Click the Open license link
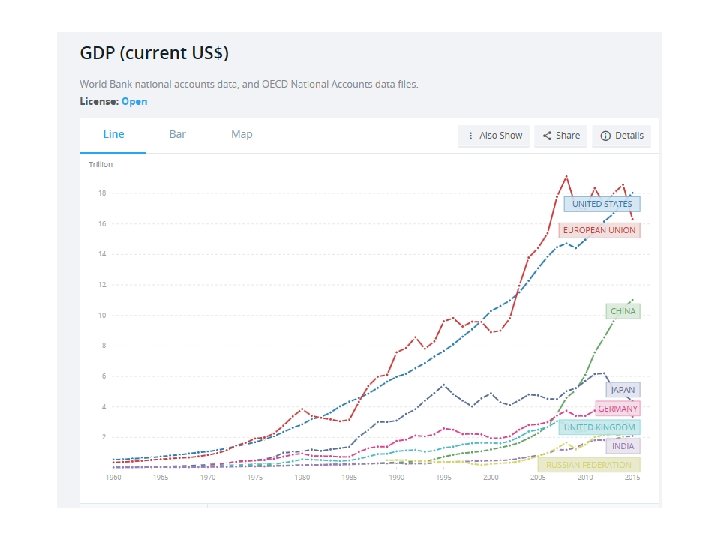This screenshot has width=720, height=540. click(134, 101)
